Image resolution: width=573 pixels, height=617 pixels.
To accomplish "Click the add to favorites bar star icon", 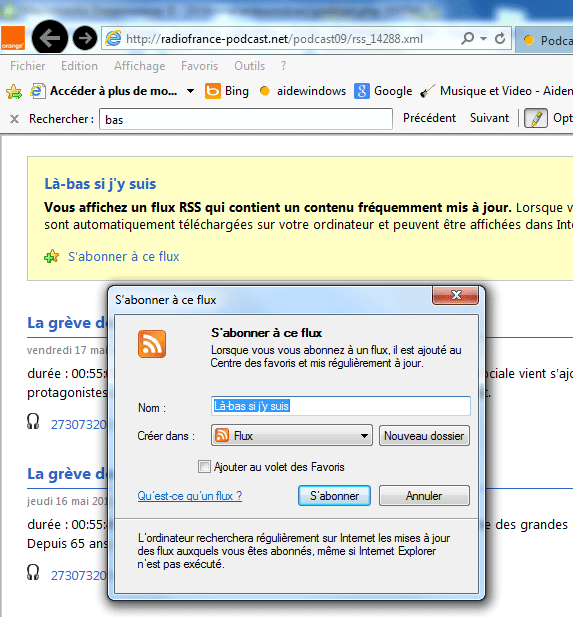I will tap(14, 91).
